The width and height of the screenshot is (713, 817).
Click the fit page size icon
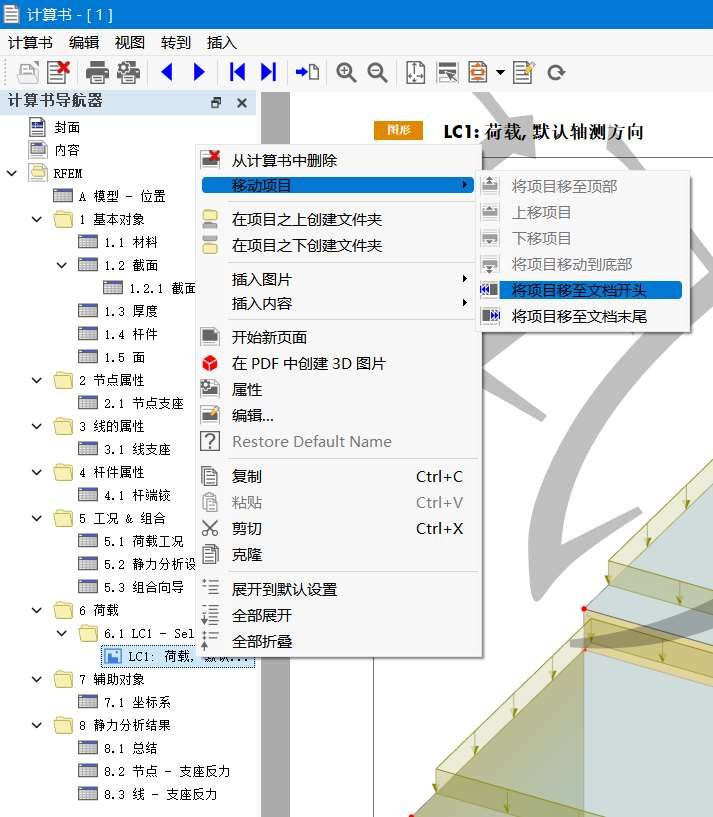tap(415, 72)
